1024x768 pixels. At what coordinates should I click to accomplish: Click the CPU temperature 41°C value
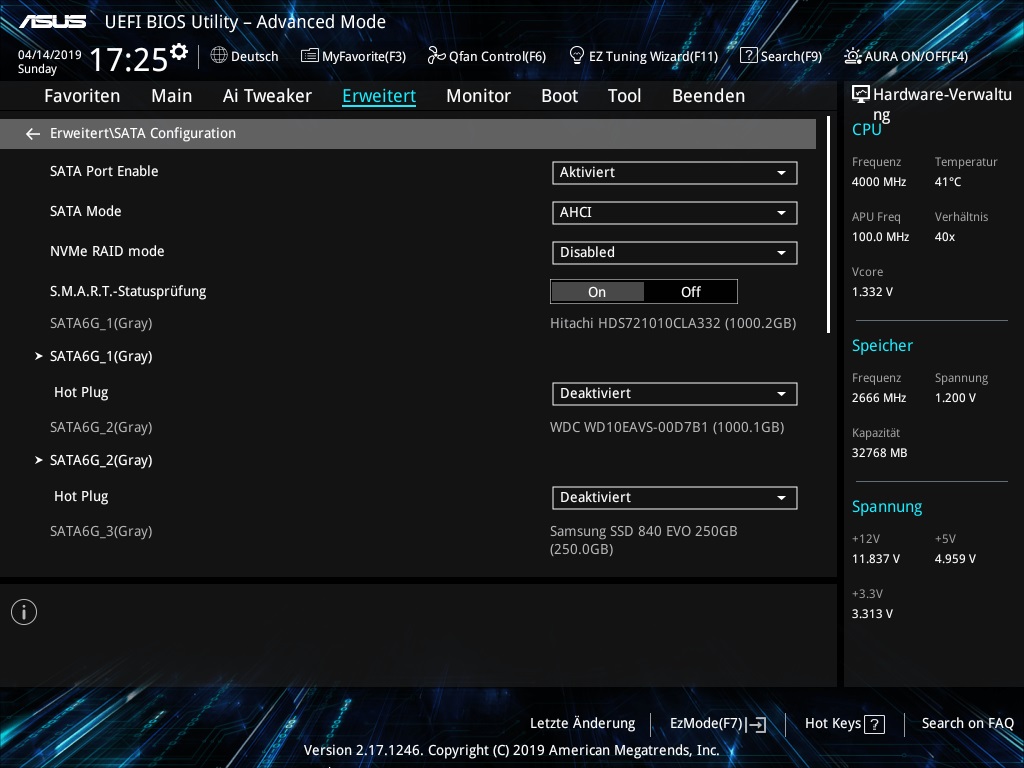tap(948, 182)
